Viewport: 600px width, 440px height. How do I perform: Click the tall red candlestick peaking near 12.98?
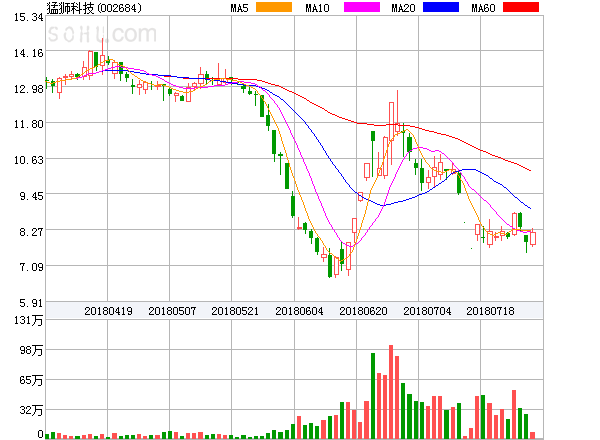[397, 112]
